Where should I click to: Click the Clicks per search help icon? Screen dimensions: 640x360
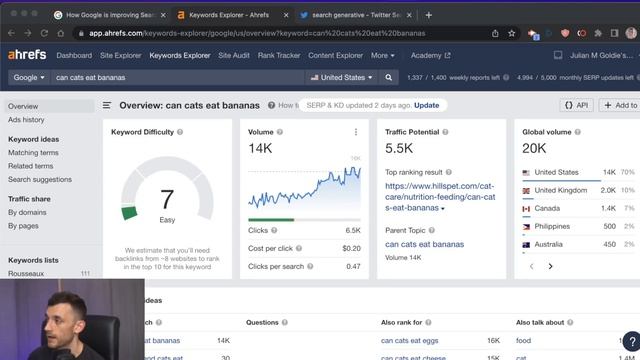click(x=310, y=266)
